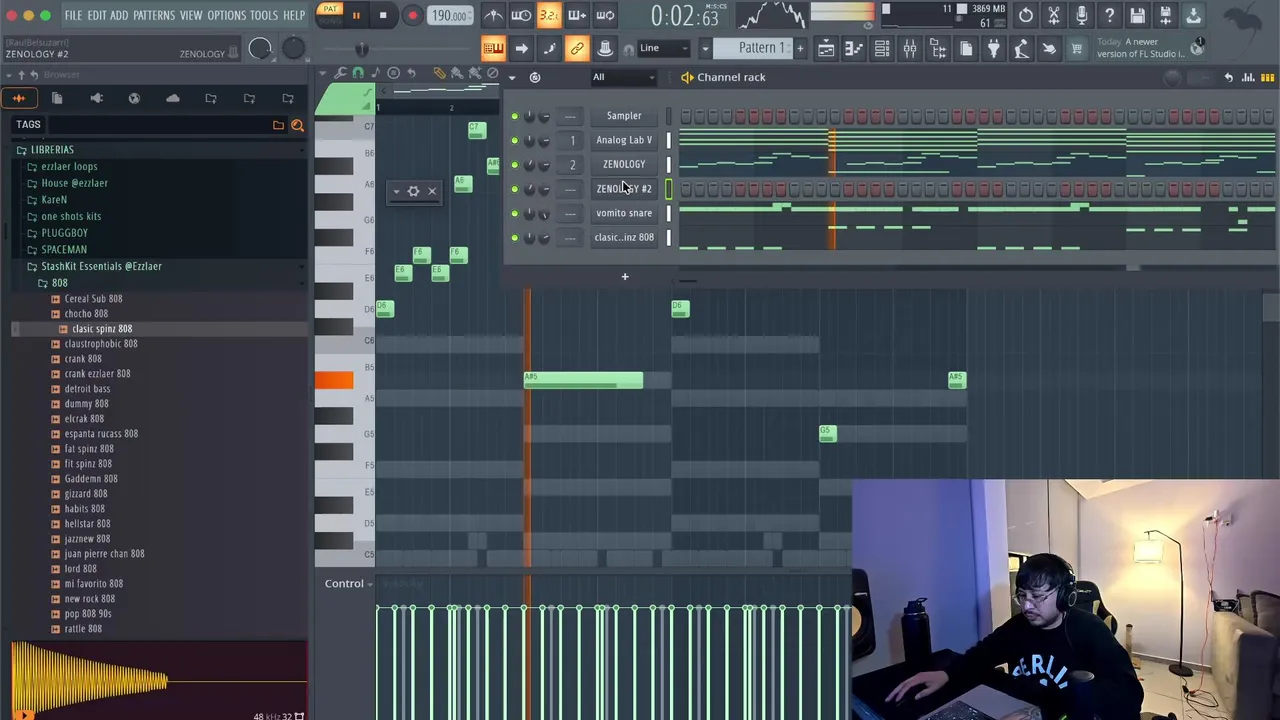Toggle loop recording icon
This screenshot has width=1280, height=720.
pos(605,16)
